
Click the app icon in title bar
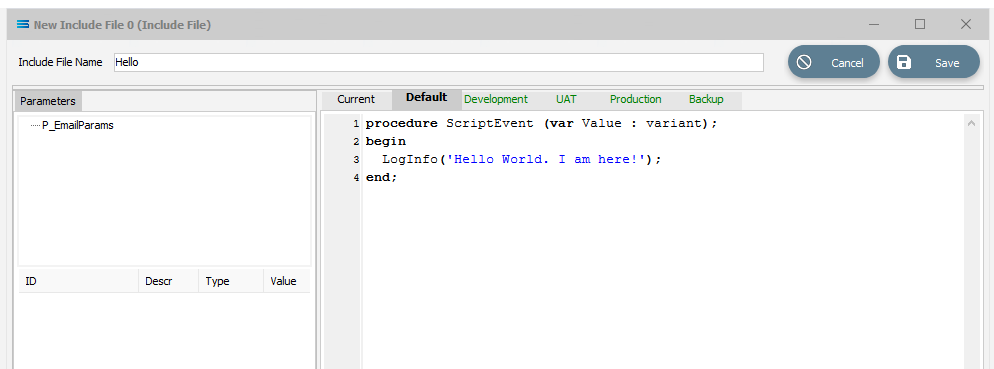23,25
